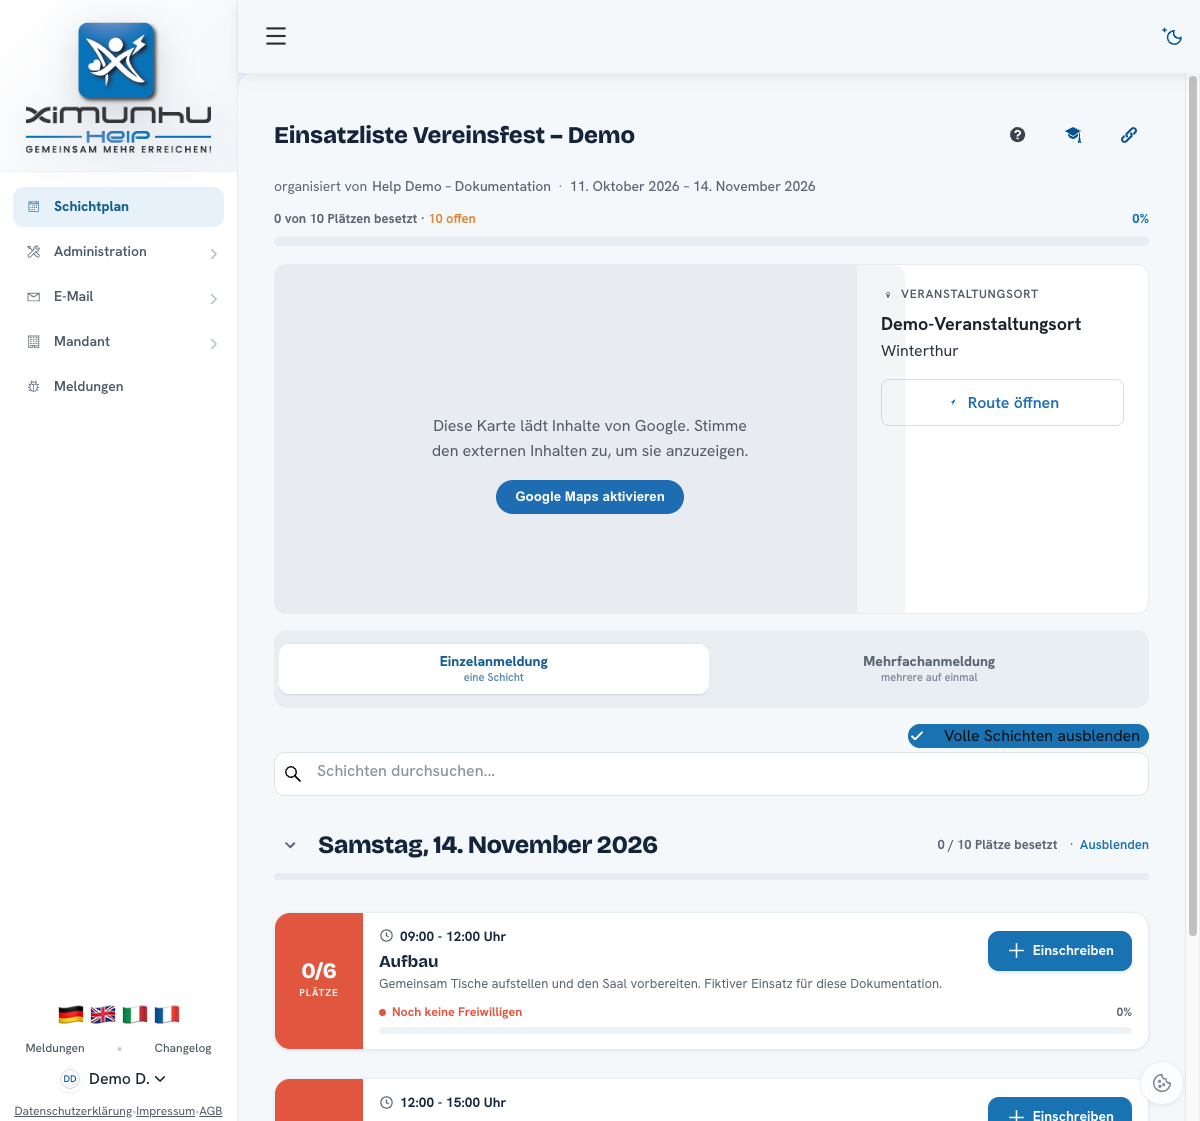Image resolution: width=1200 pixels, height=1121 pixels.
Task: Select the Mehrfachanmeldung tab
Action: pos(929,669)
